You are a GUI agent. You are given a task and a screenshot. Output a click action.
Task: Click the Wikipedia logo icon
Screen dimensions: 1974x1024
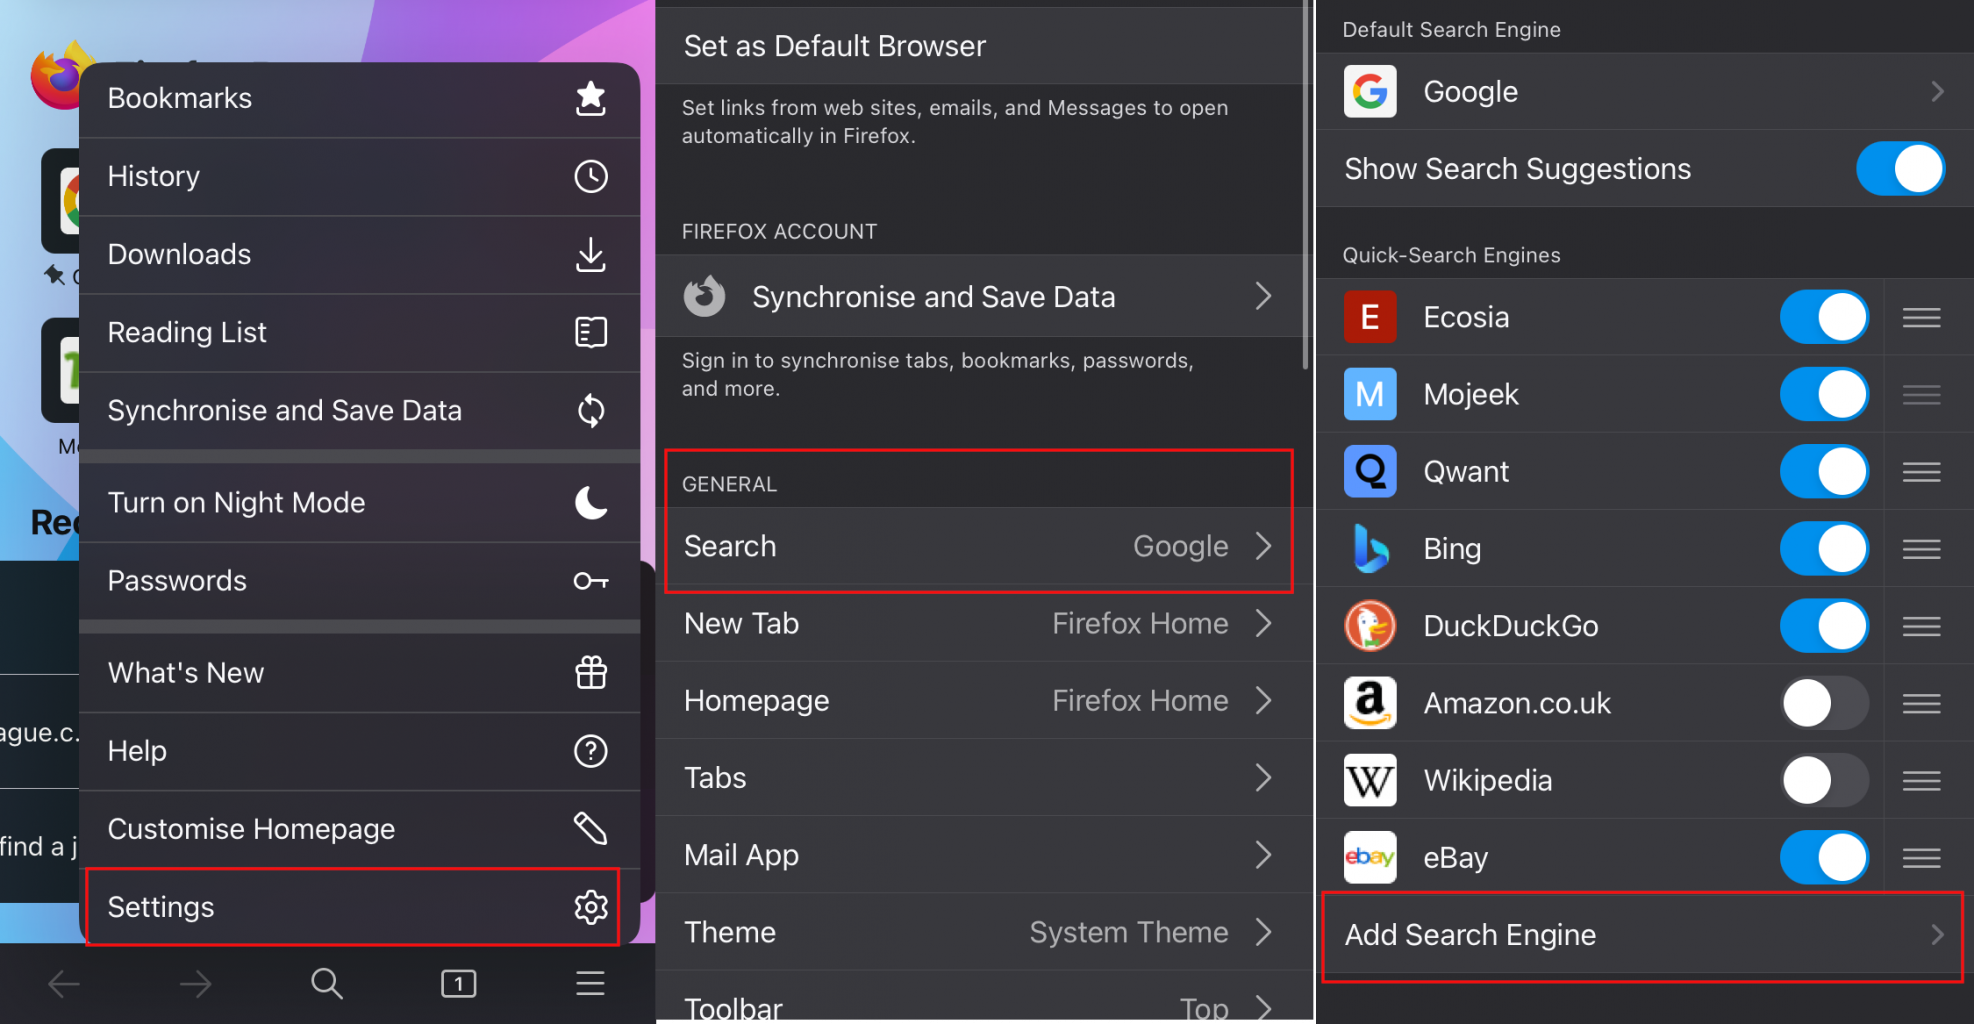pyautogui.click(x=1370, y=780)
